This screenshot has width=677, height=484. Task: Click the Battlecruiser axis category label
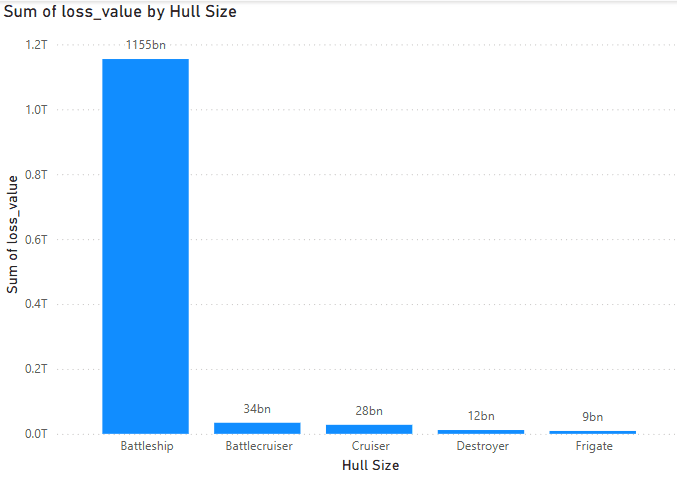257,446
